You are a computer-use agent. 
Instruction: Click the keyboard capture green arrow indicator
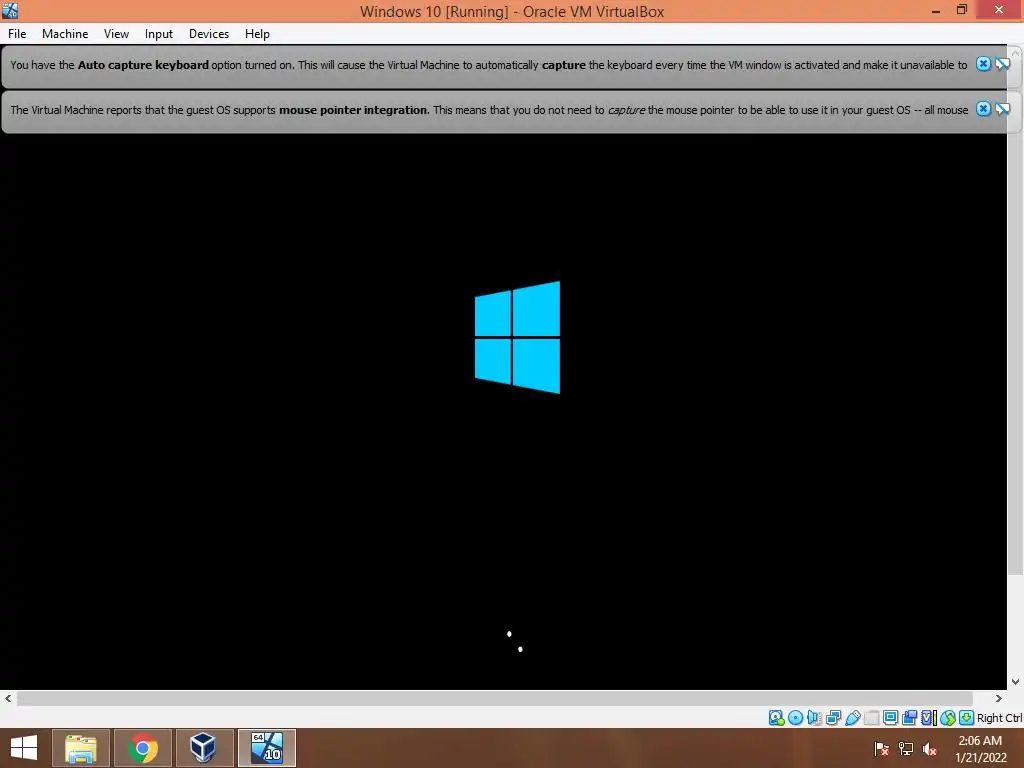tap(967, 718)
